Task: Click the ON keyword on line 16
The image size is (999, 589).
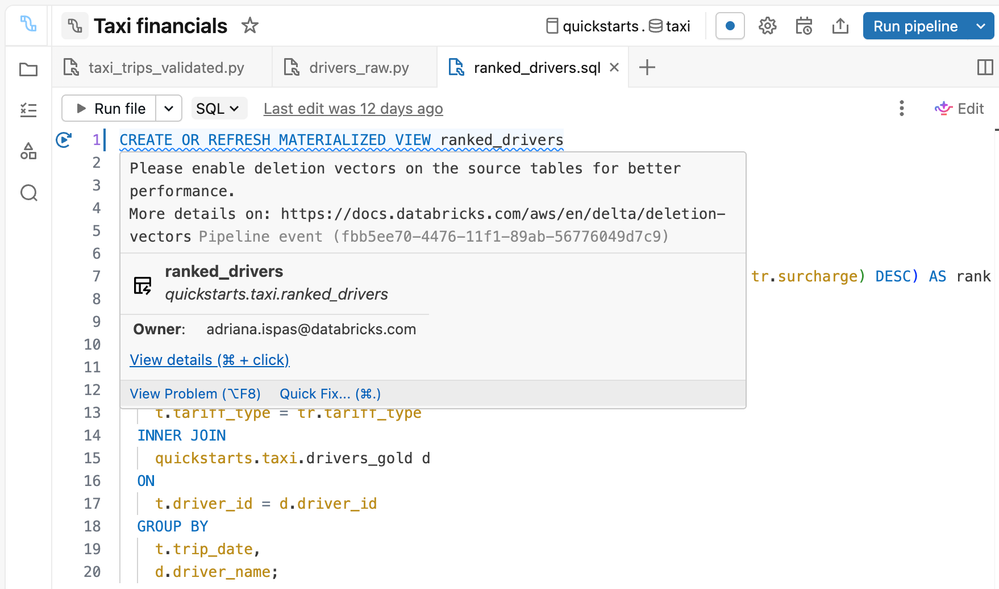Action: point(146,481)
